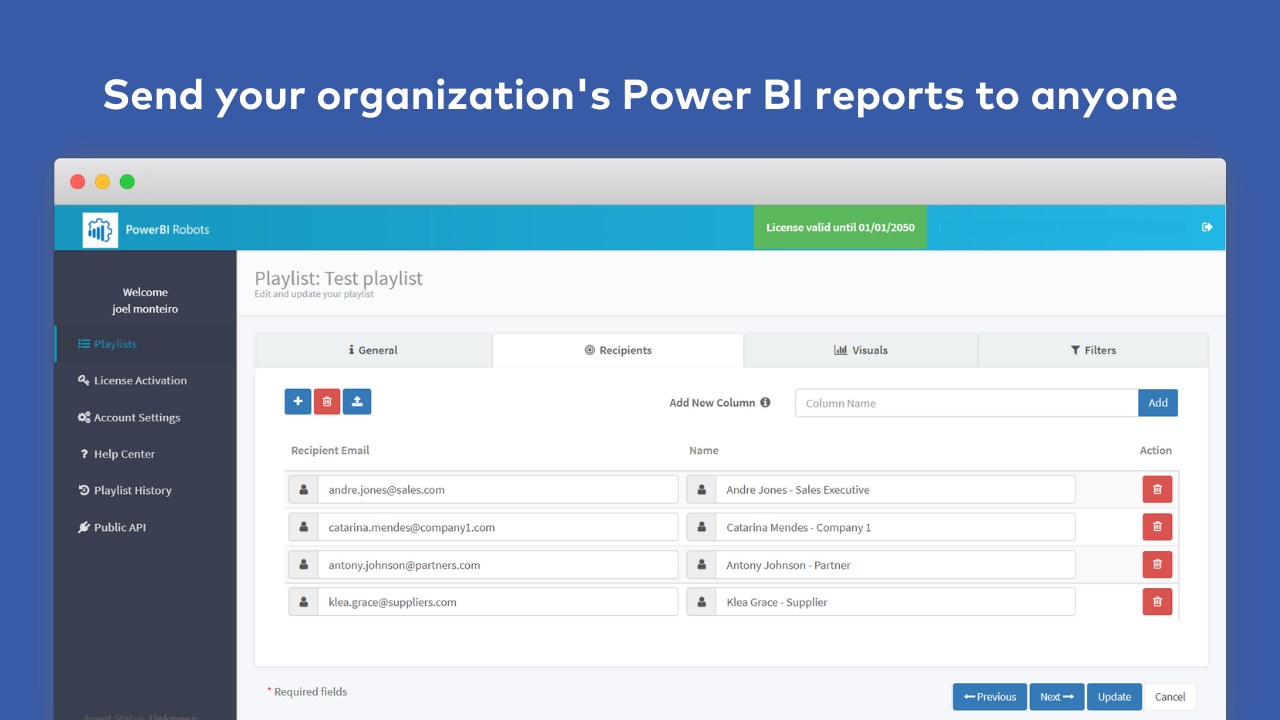Click the Welcome joel monteiro text
Screen dimensions: 1280x720
145,301
